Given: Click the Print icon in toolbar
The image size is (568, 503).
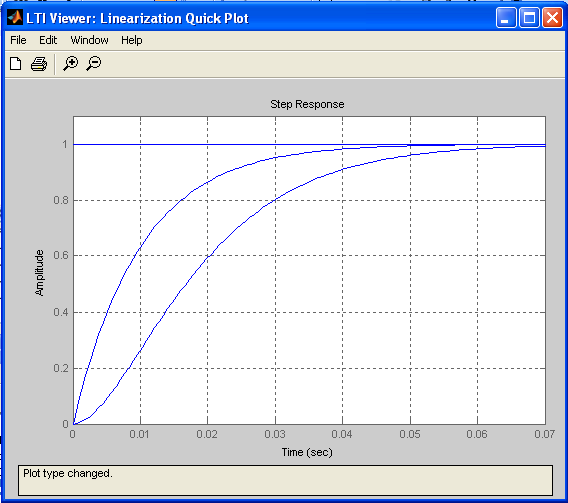Looking at the screenshot, I should 39,64.
